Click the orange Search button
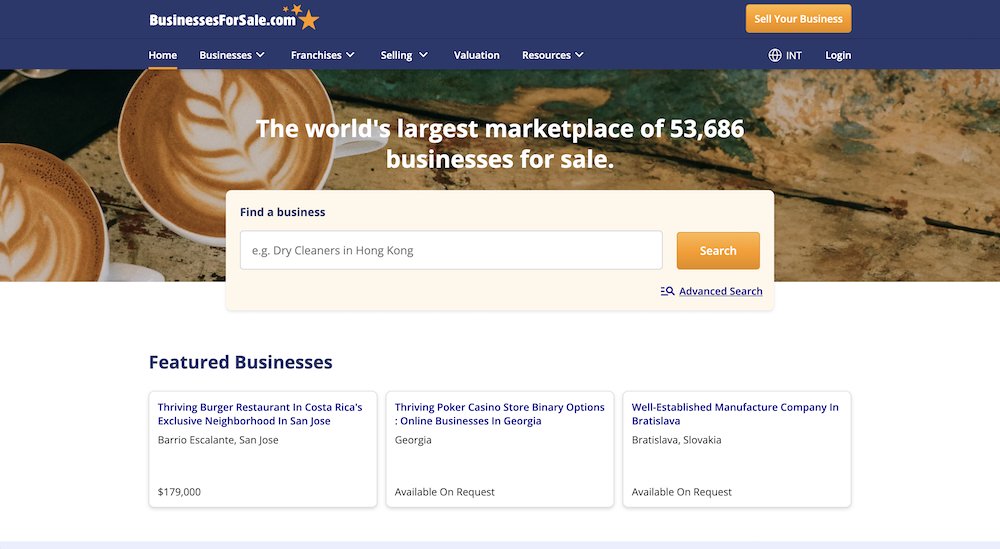The image size is (1000, 549). click(718, 251)
